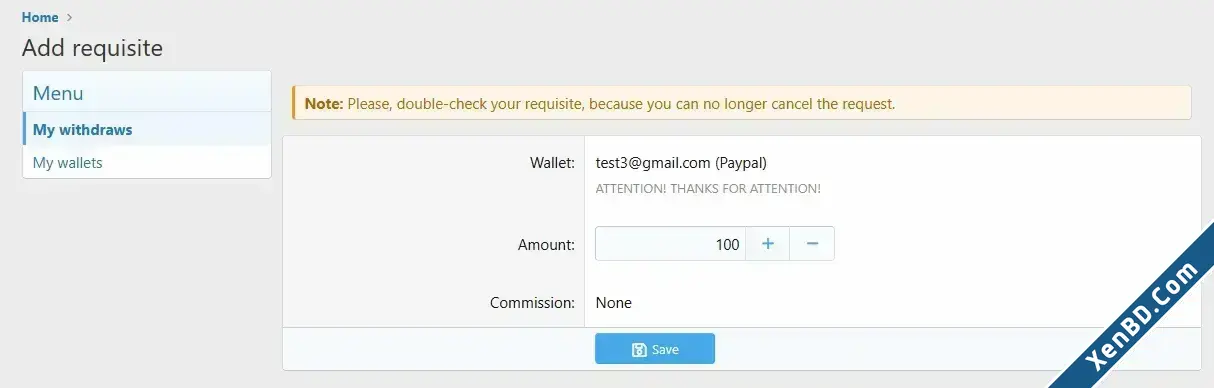
Task: Decrease the amount with the minus button
Action: coord(812,244)
